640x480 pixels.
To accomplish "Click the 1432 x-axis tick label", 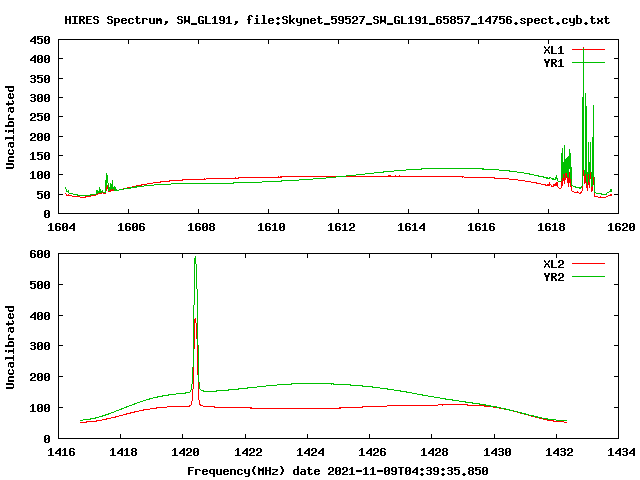I will pyautogui.click(x=559, y=452).
